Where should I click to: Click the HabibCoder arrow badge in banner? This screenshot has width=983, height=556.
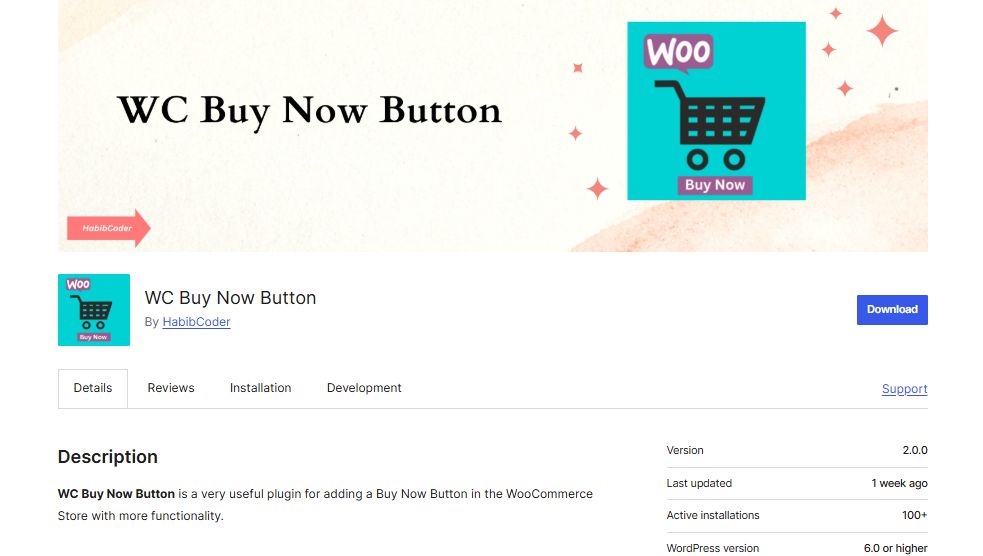click(108, 228)
